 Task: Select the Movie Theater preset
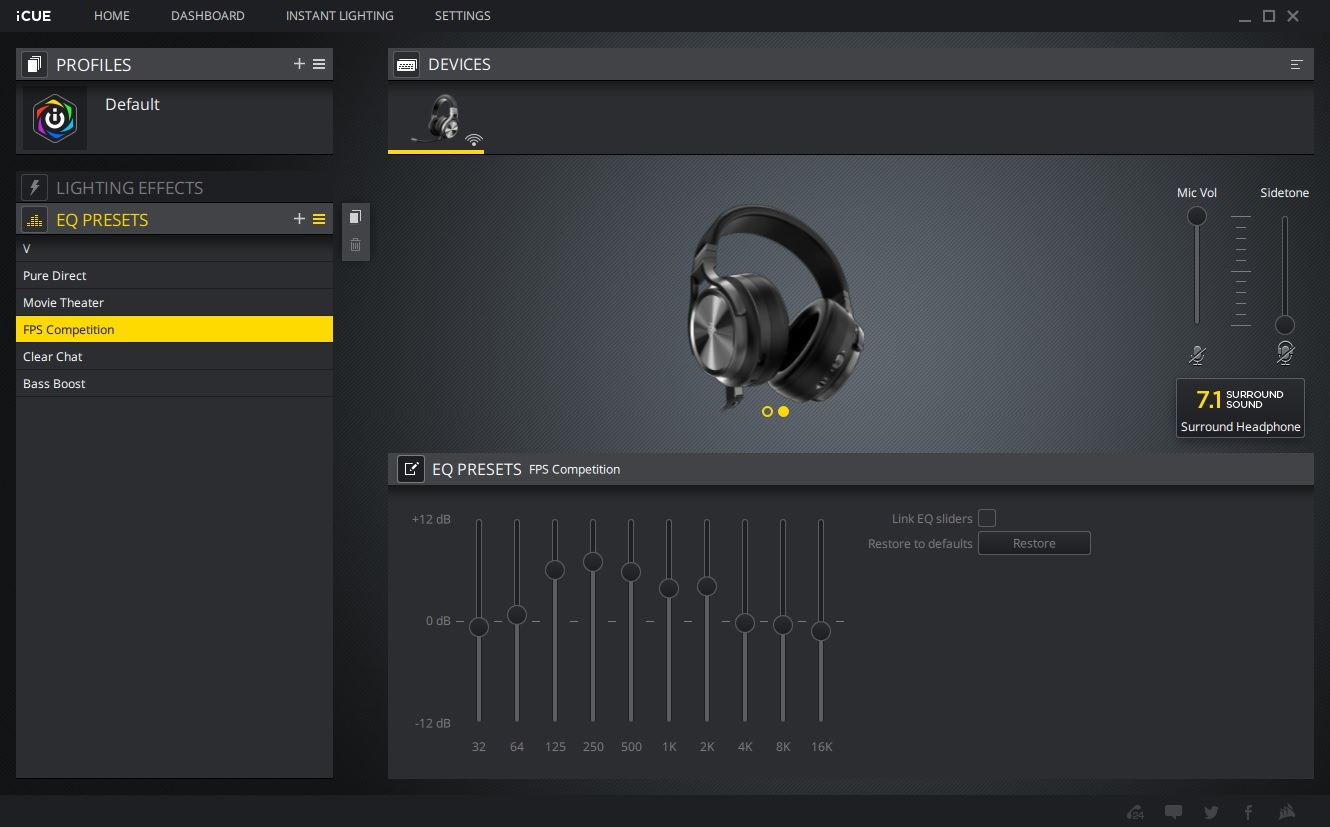click(175, 302)
